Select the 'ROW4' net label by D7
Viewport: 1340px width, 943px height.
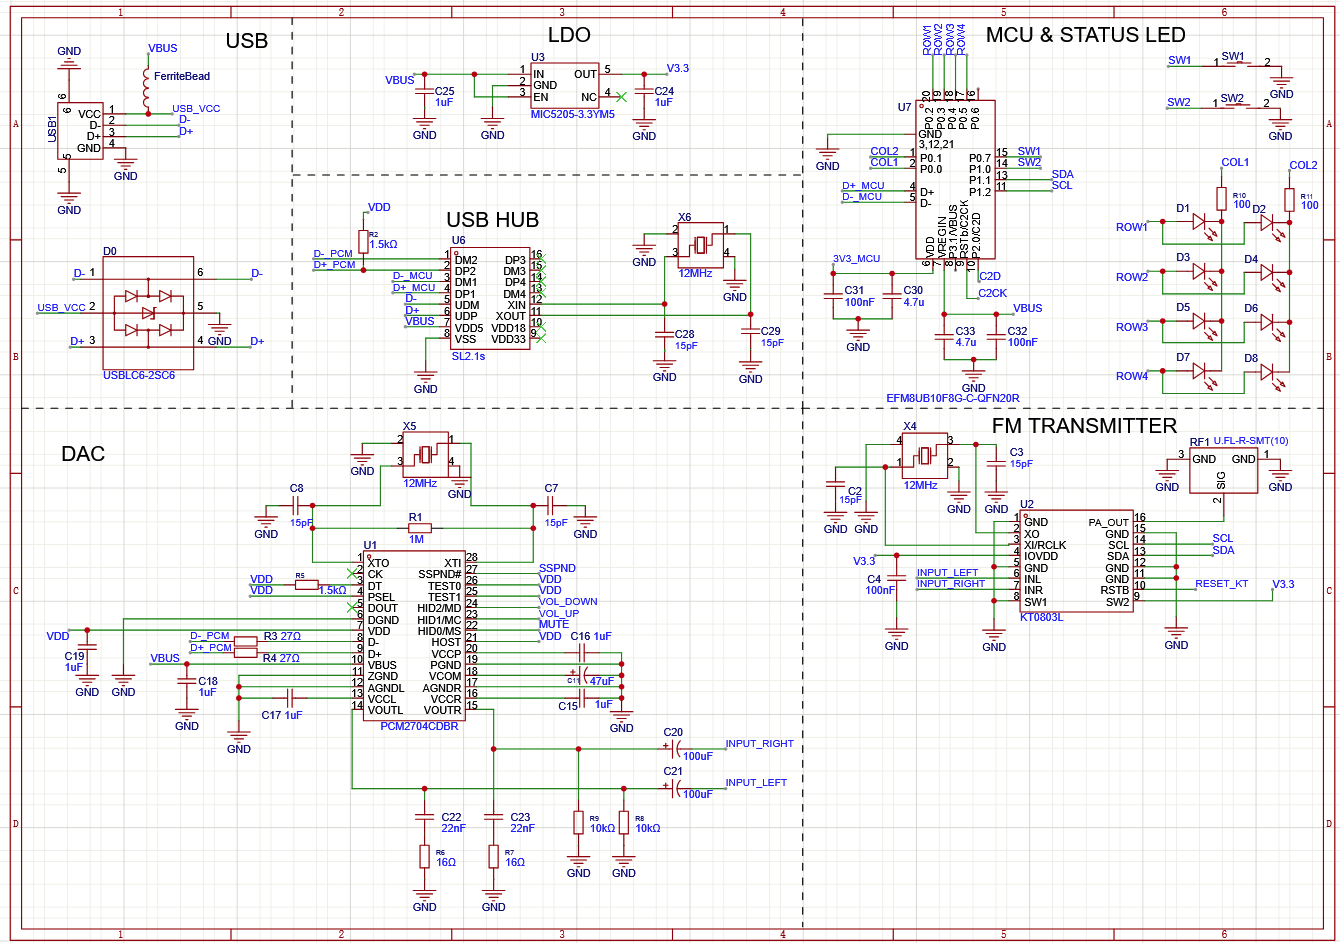point(1132,376)
